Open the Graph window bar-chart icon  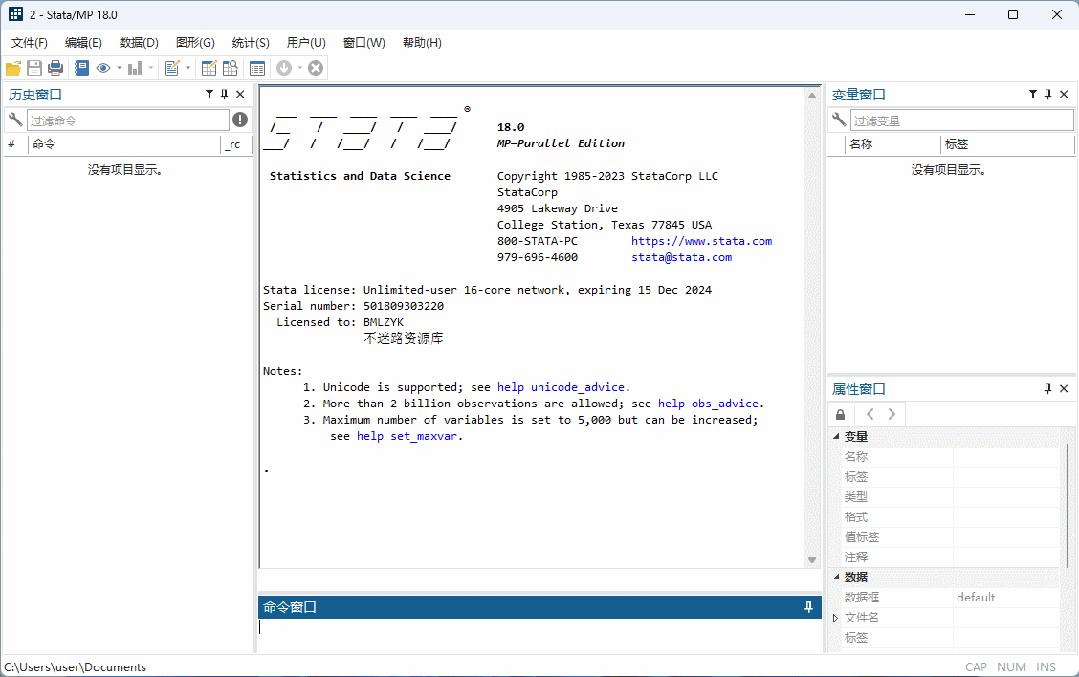[x=136, y=68]
